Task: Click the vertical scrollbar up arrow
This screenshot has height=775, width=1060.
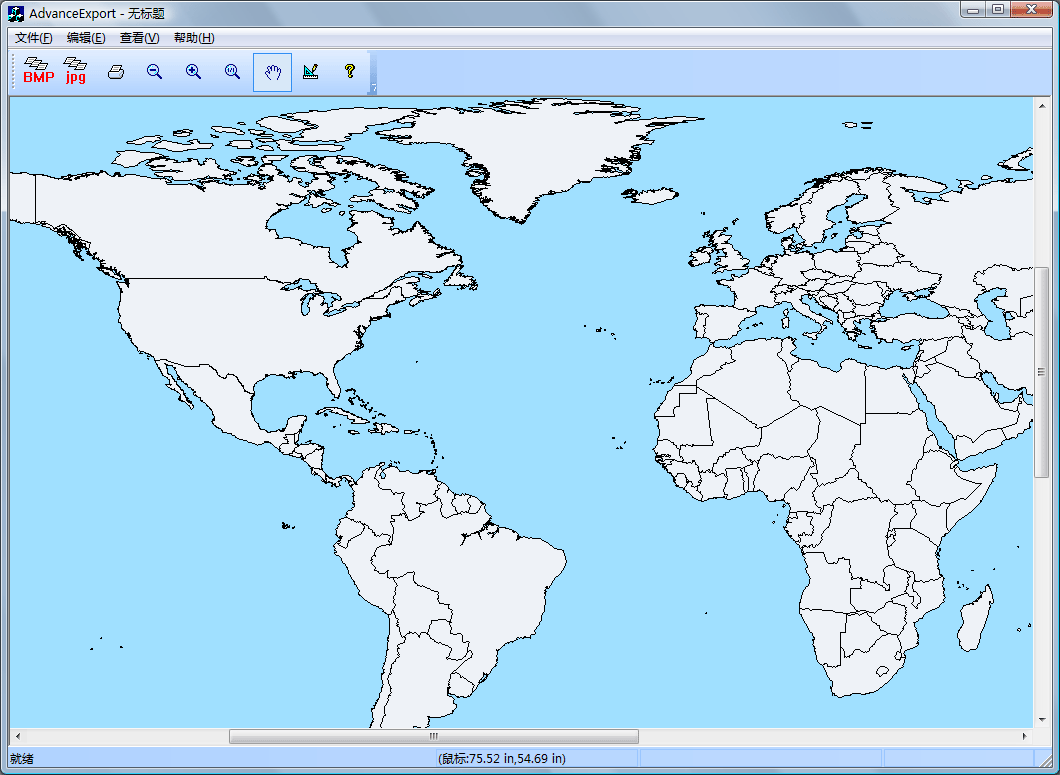Action: pyautogui.click(x=1042, y=105)
